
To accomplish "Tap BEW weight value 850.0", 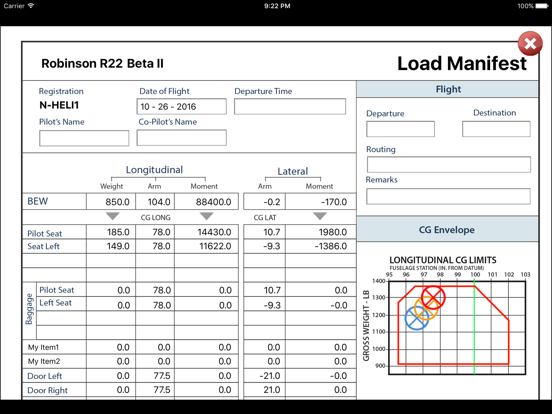I will tap(111, 202).
